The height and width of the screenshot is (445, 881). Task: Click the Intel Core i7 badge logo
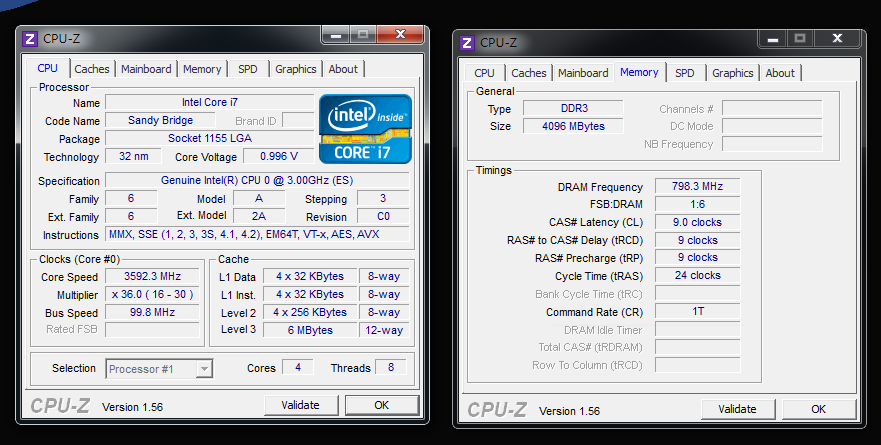(365, 129)
